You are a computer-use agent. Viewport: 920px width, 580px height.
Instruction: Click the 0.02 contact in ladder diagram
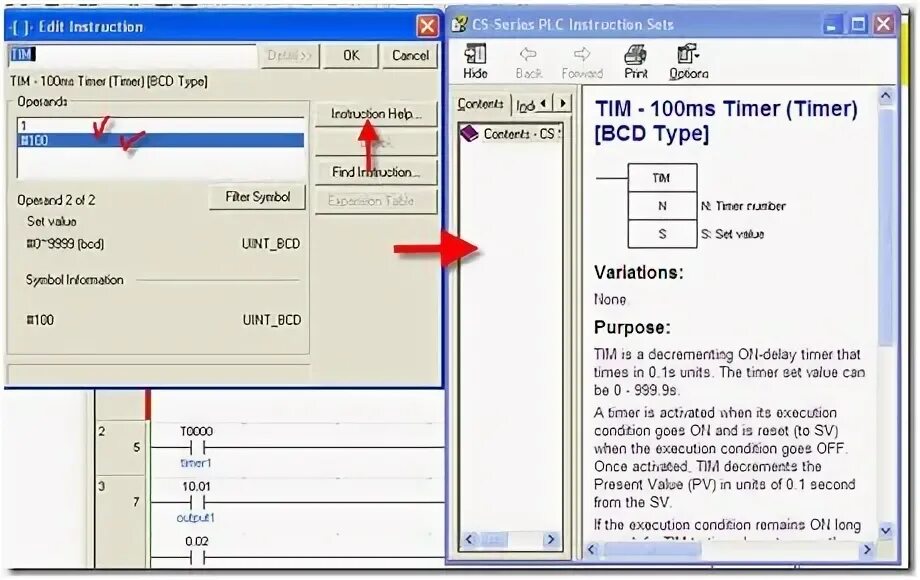coord(197,558)
